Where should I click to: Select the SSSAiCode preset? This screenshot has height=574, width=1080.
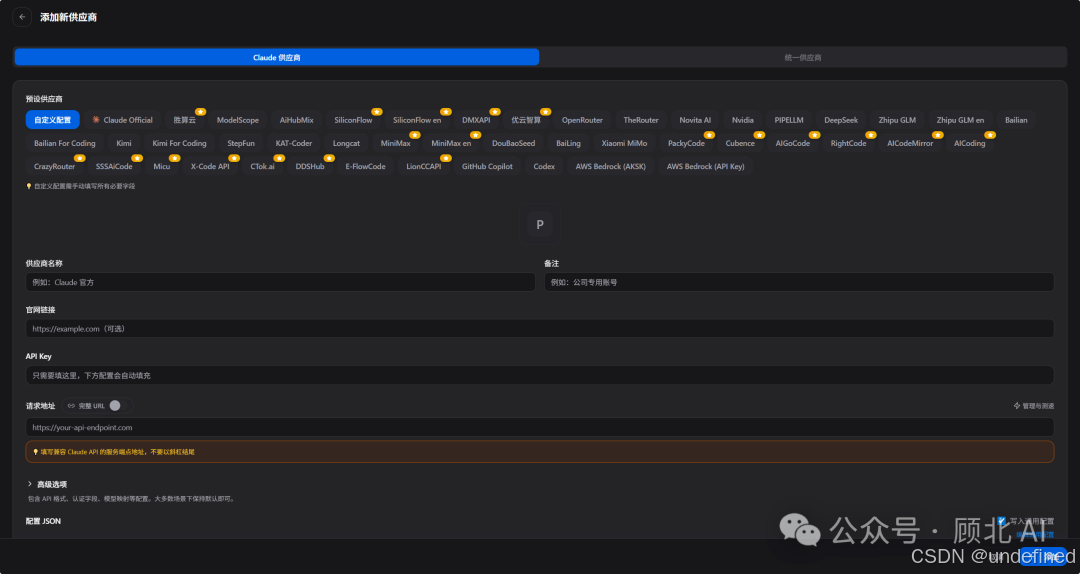point(114,167)
